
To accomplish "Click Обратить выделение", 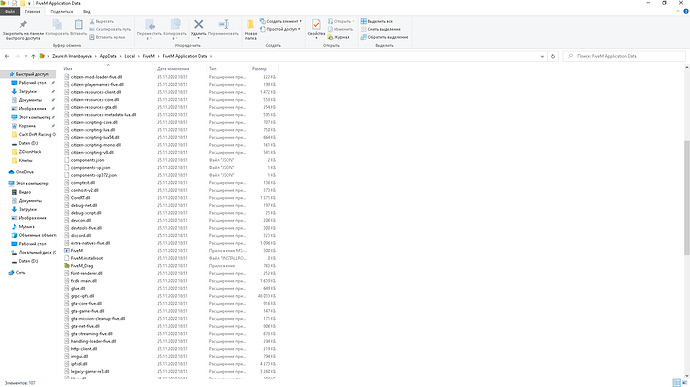I will pos(385,37).
